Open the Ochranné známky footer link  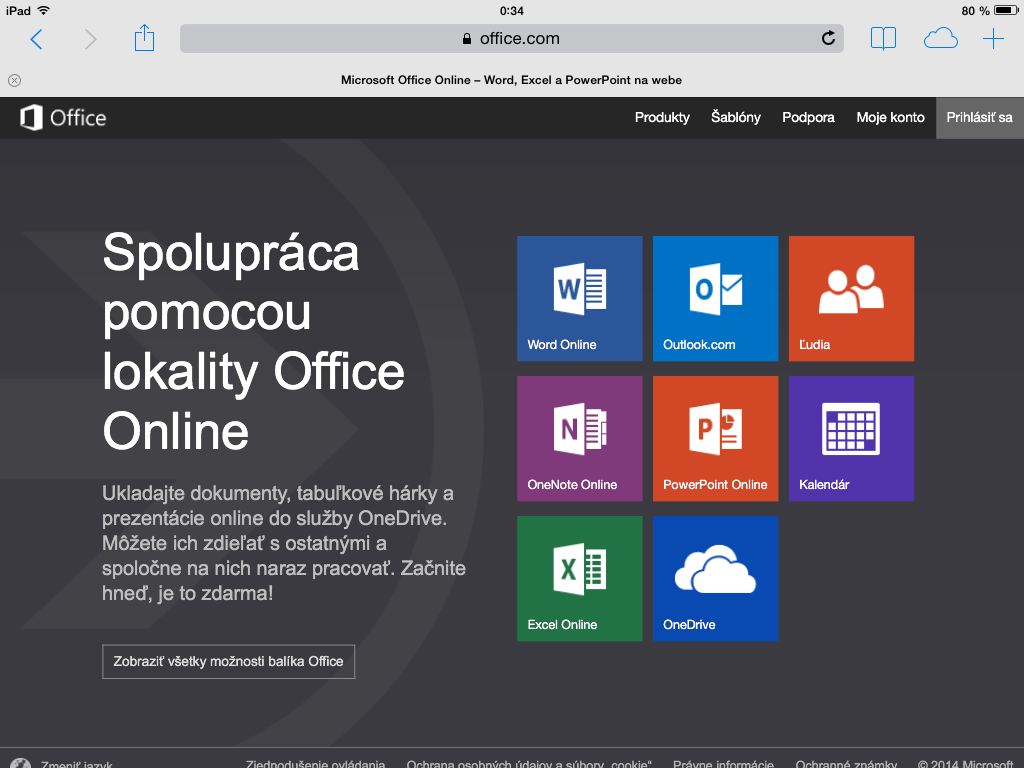pos(846,763)
